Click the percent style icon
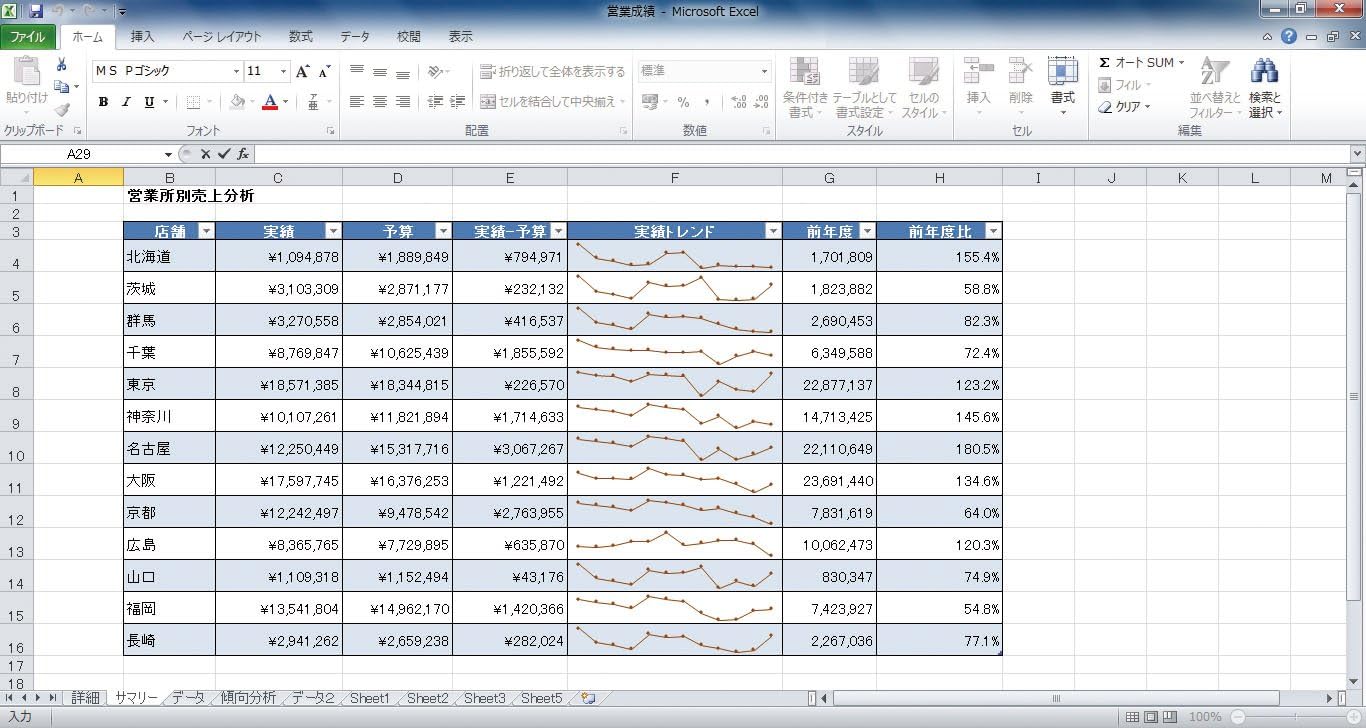Viewport: 1366px width, 728px height. click(x=683, y=101)
